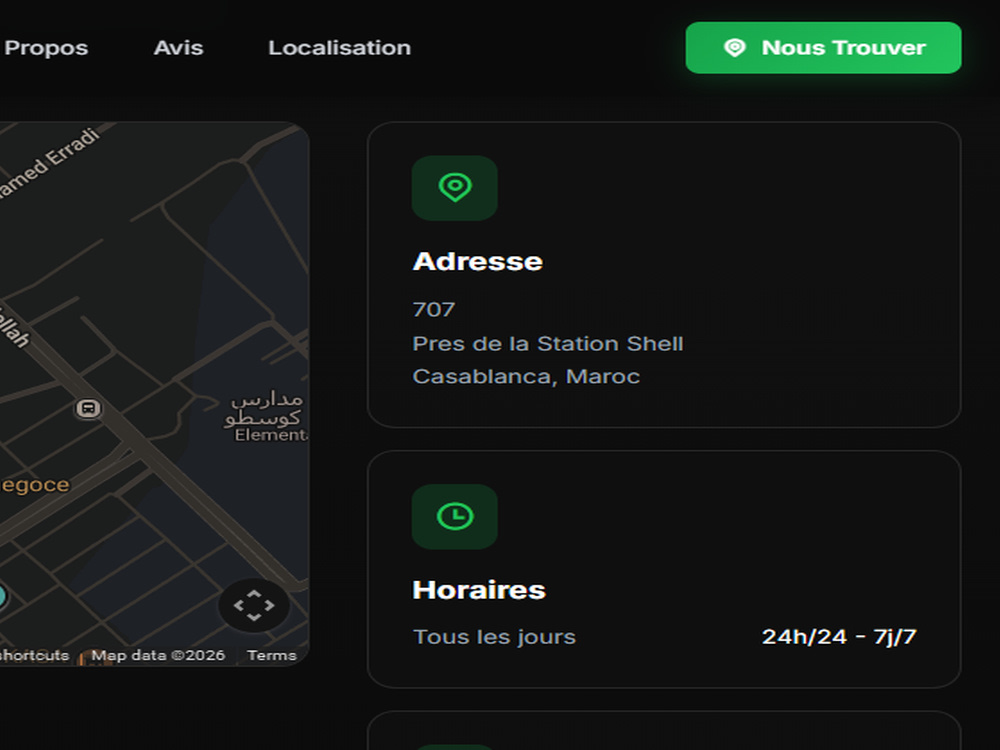Go to the Localisation nav item

coord(339,48)
